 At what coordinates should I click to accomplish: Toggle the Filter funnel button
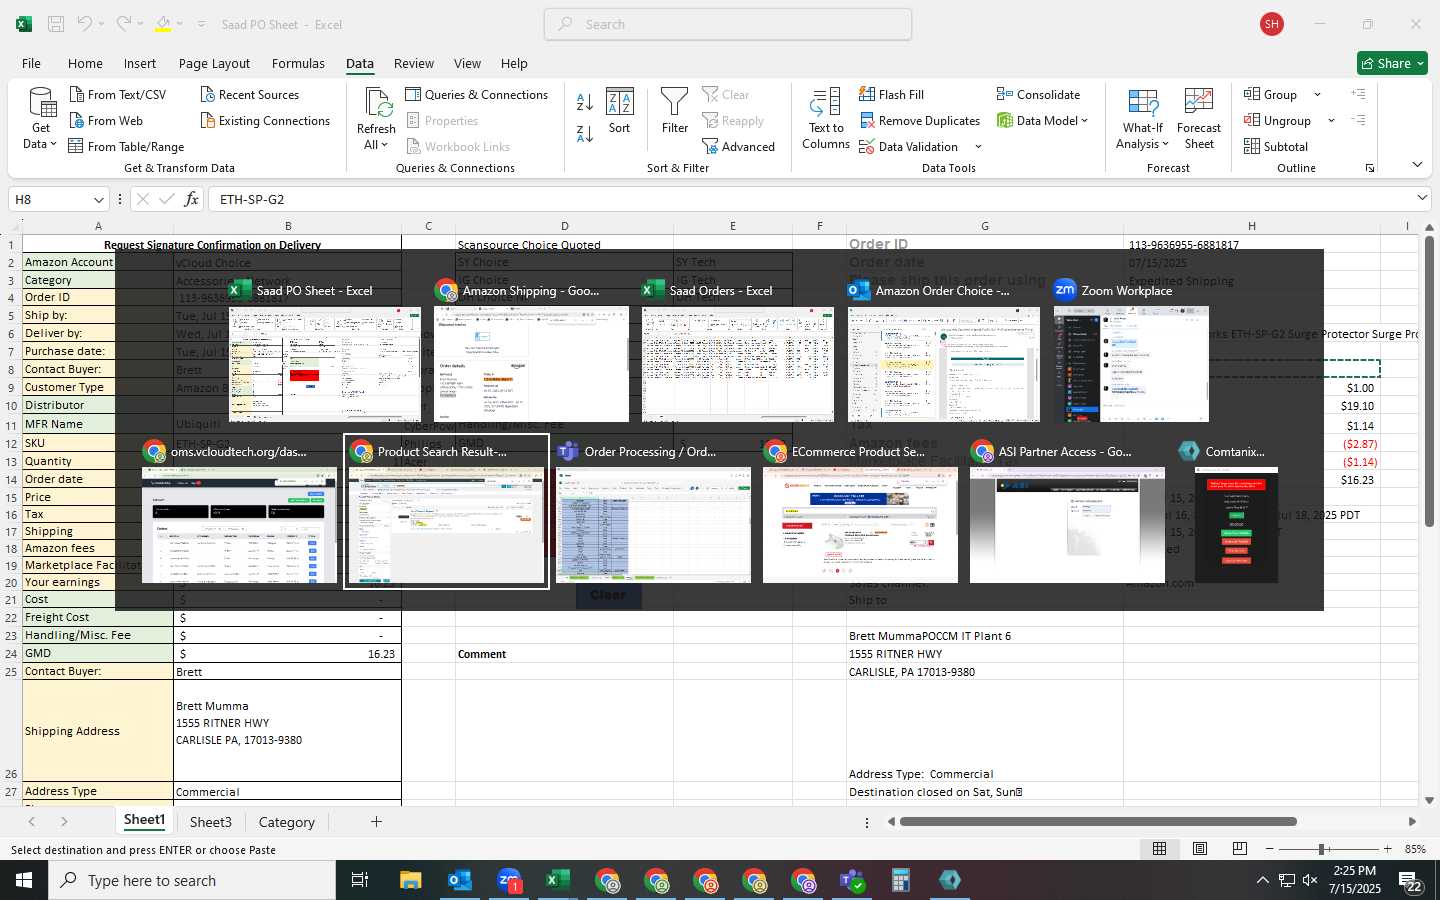[x=675, y=112]
